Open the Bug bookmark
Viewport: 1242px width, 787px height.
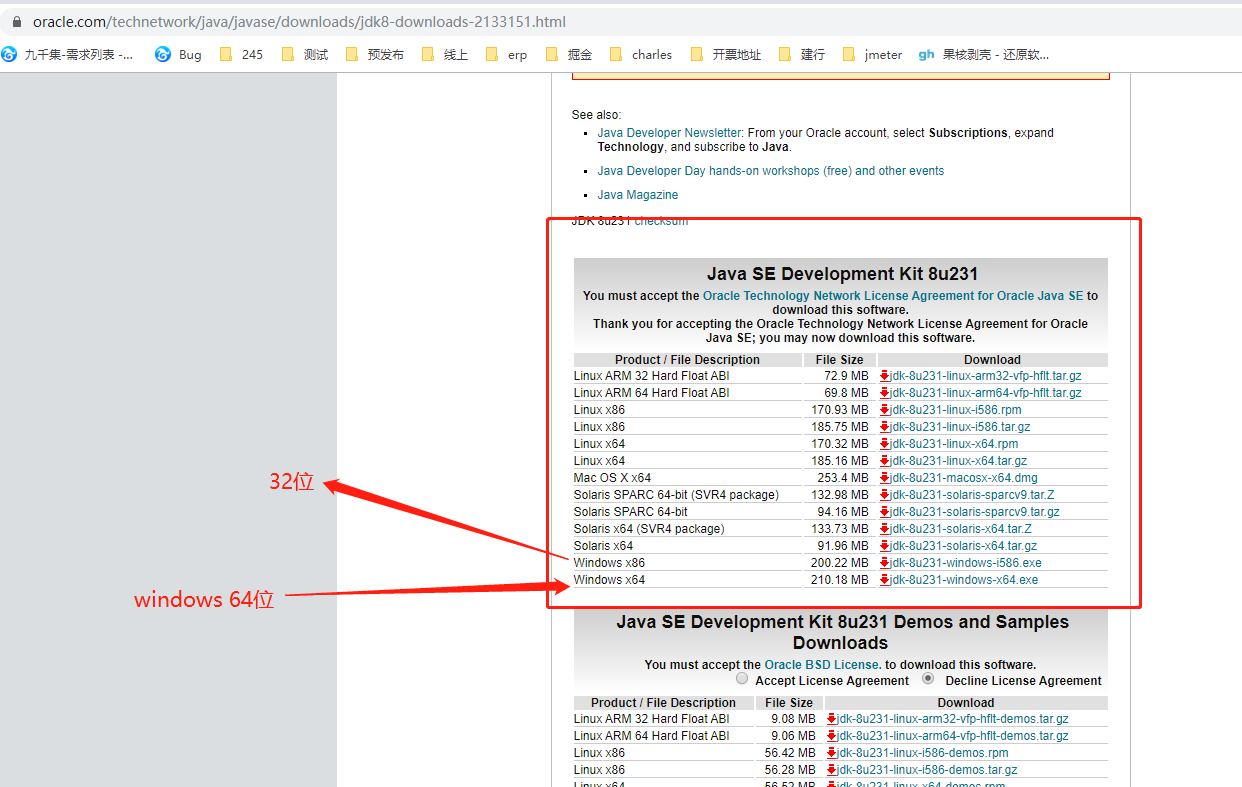tap(178, 55)
